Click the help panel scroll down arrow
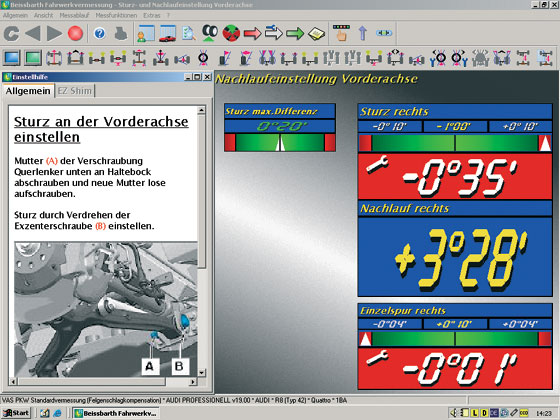 pyautogui.click(x=201, y=372)
